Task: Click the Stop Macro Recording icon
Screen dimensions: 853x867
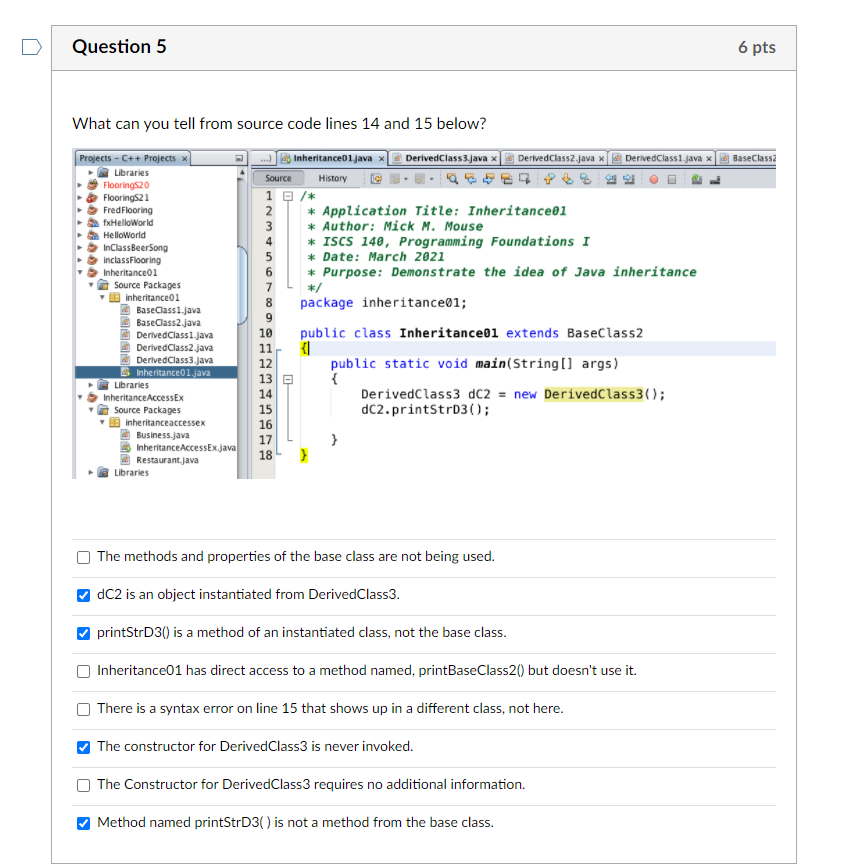Action: tap(672, 180)
